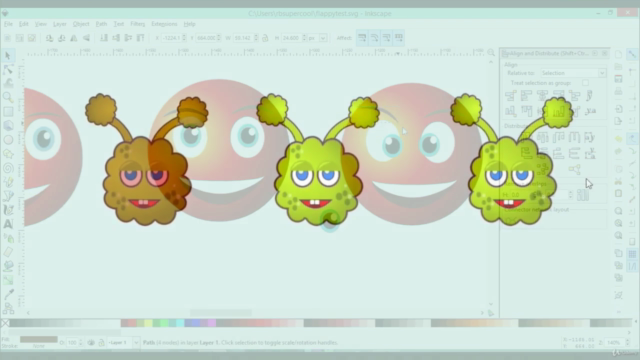This screenshot has height=360, width=640.
Task: Toggle Affect scale rounded corners button
Action: 374,38
